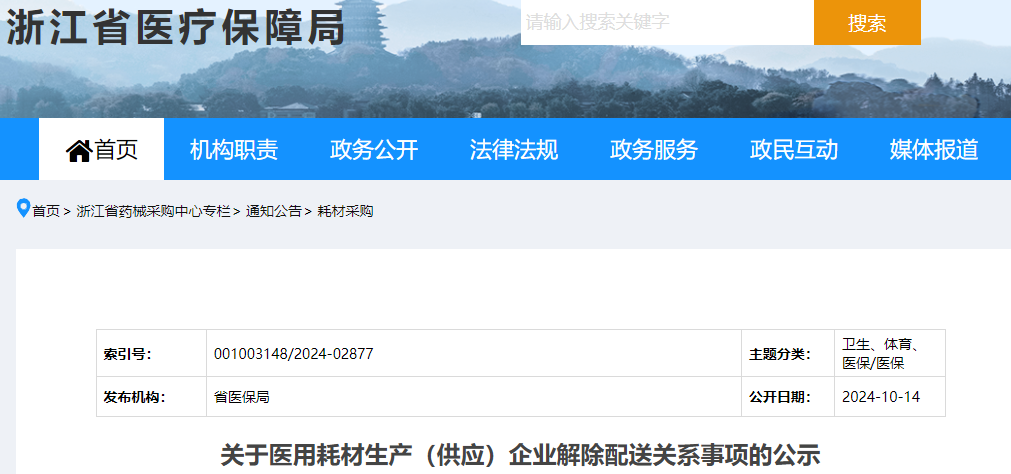This screenshot has height=474, width=1011.
Task: Go to 首页 breadcrumb link
Action: tap(46, 211)
